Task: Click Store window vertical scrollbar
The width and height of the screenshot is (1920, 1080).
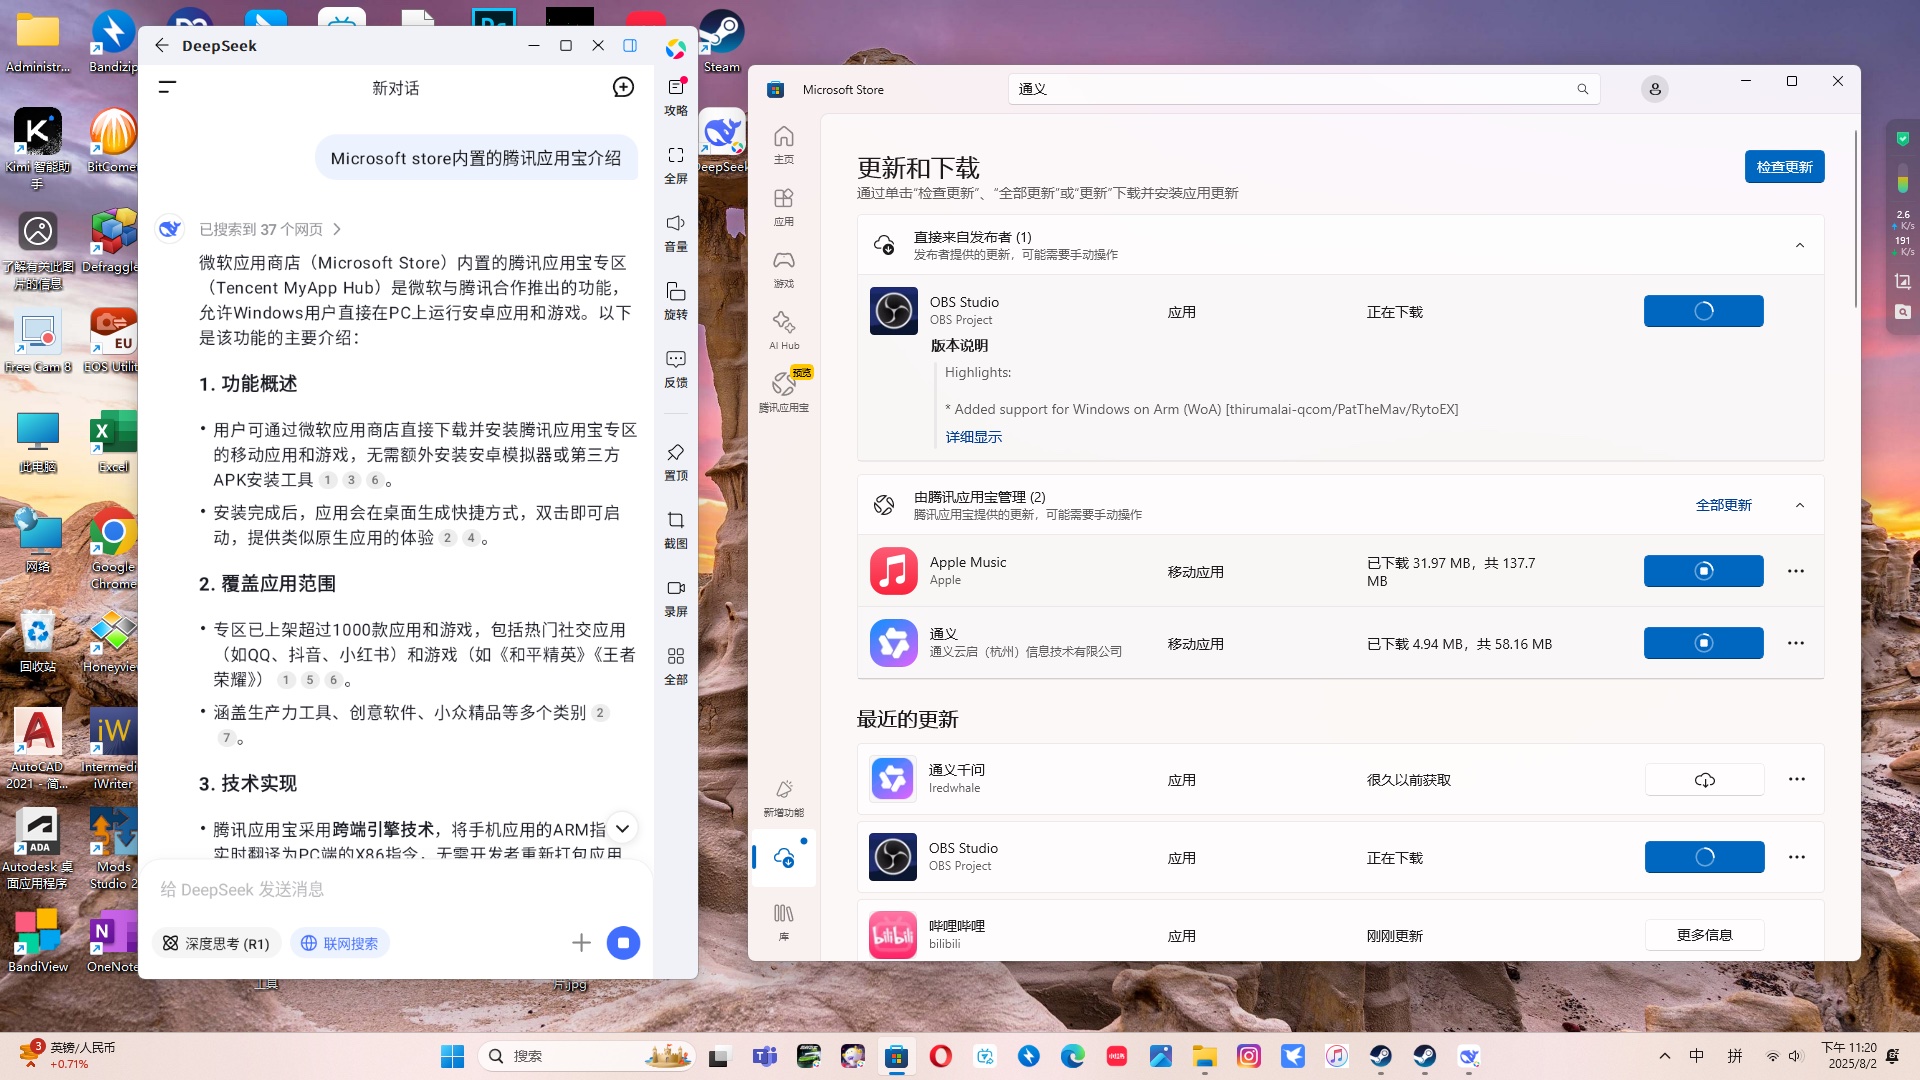Action: tap(1855, 220)
